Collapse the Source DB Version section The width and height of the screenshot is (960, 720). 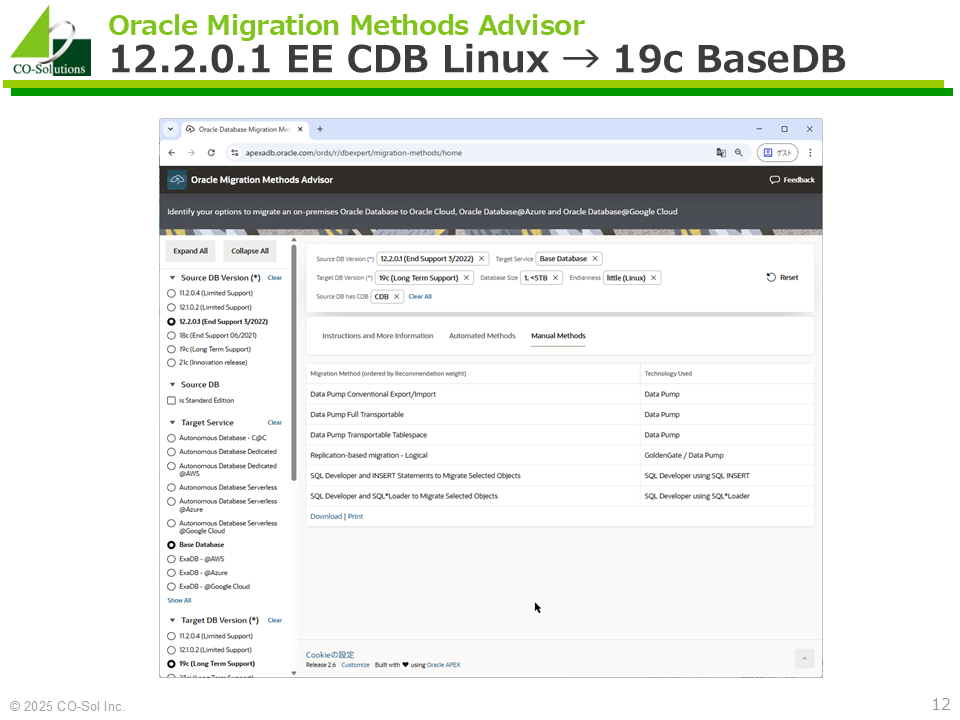coord(173,278)
